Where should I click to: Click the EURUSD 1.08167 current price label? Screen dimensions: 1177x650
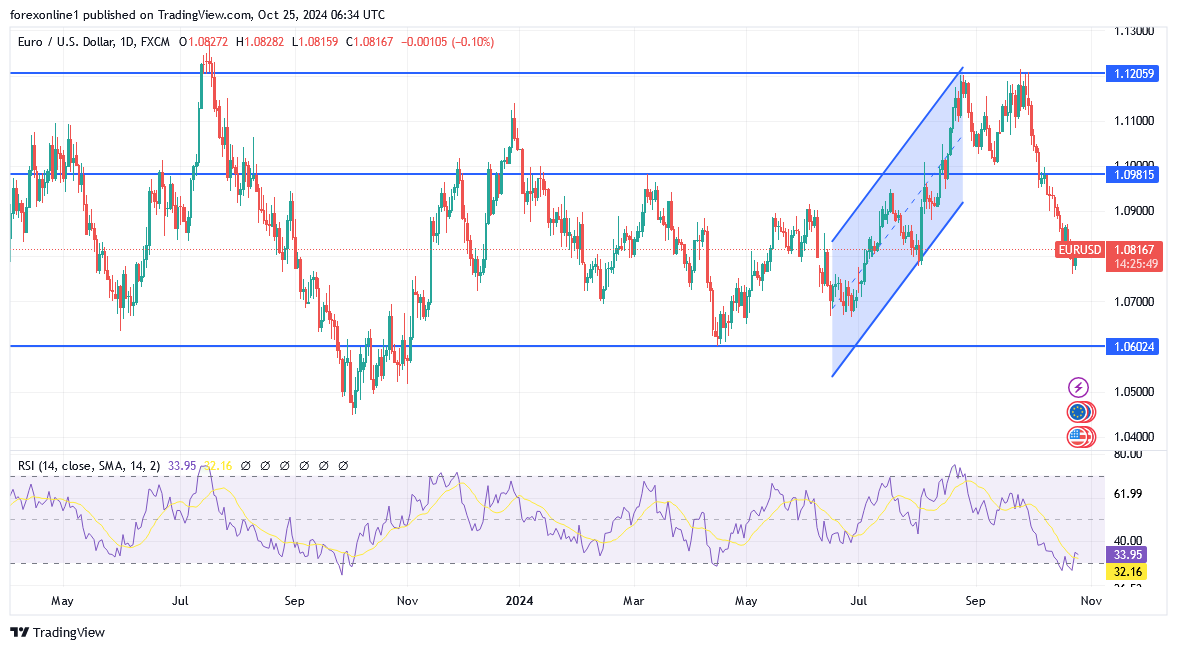[1109, 250]
